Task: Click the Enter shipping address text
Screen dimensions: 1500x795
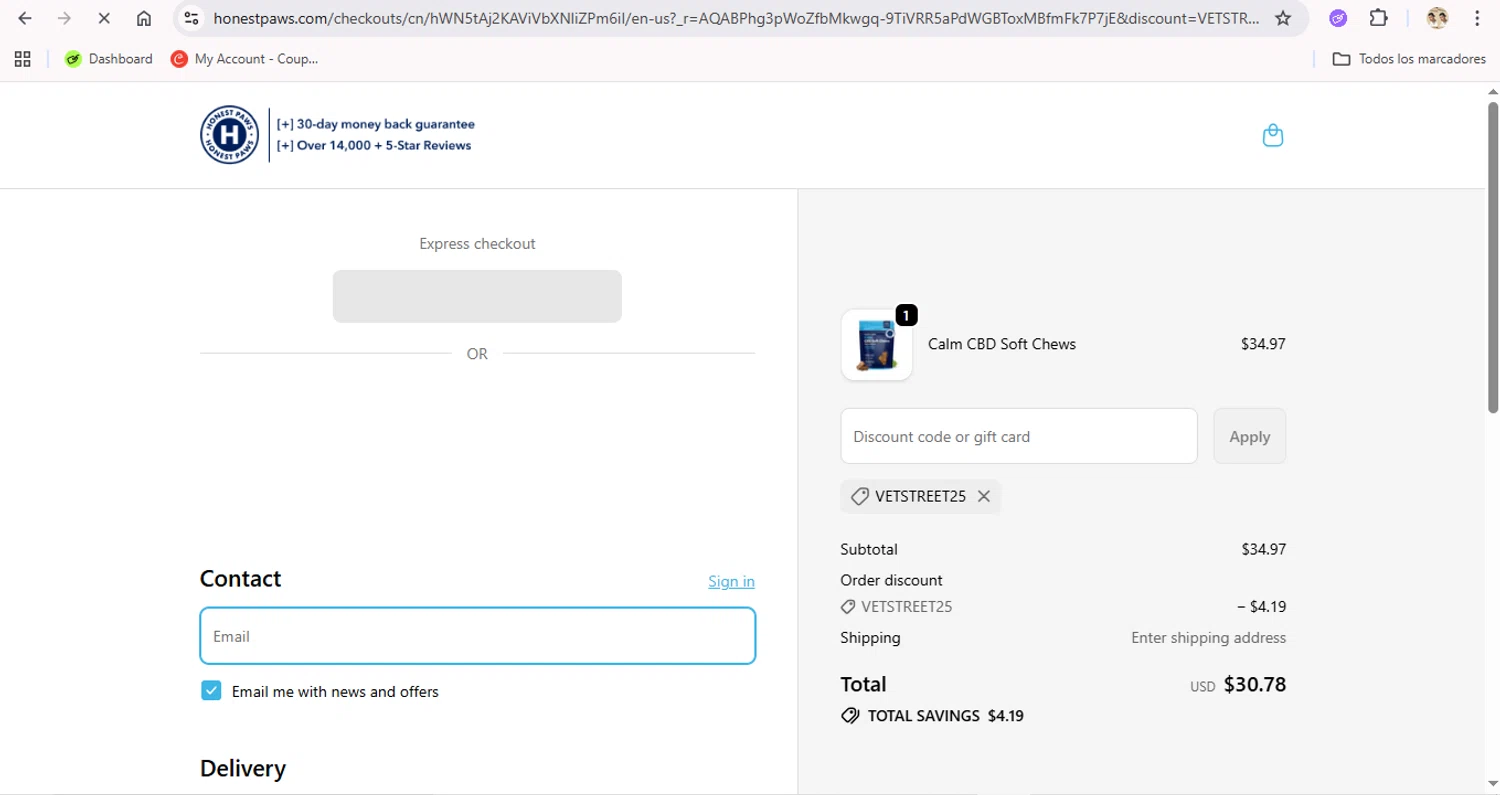Action: [x=1208, y=638]
